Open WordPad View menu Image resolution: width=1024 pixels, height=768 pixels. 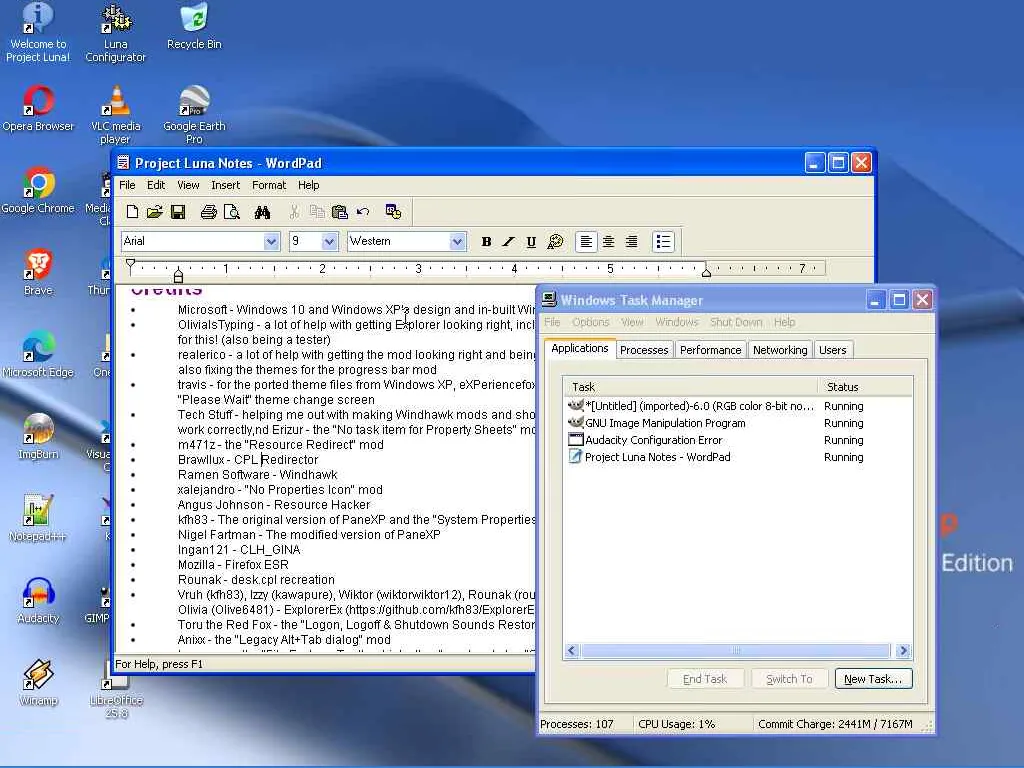[x=188, y=185]
